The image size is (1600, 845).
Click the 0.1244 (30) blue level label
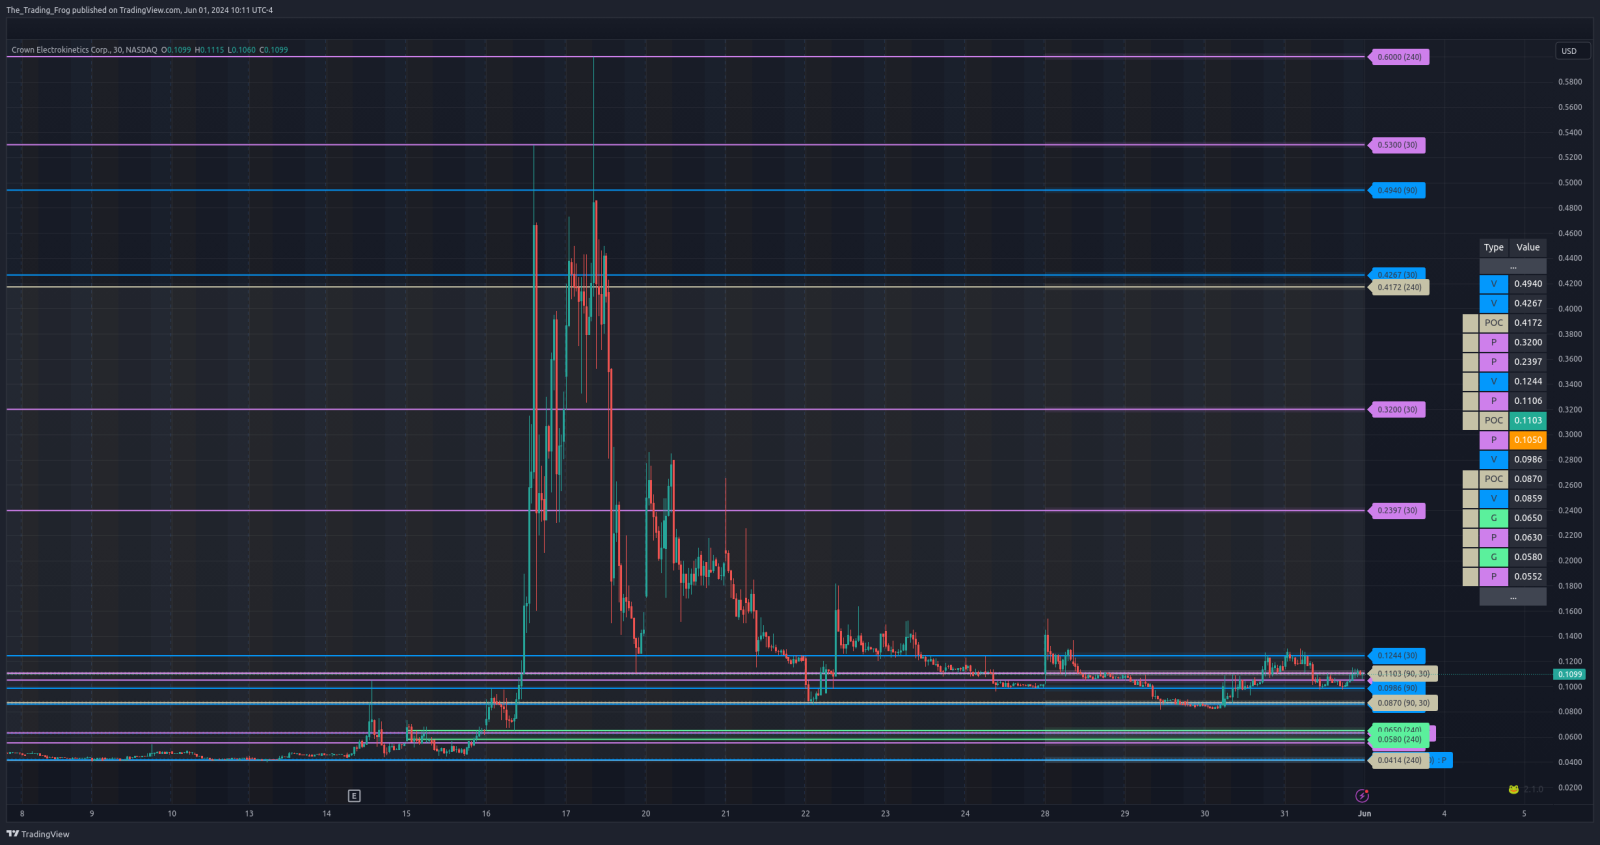[x=1398, y=656]
